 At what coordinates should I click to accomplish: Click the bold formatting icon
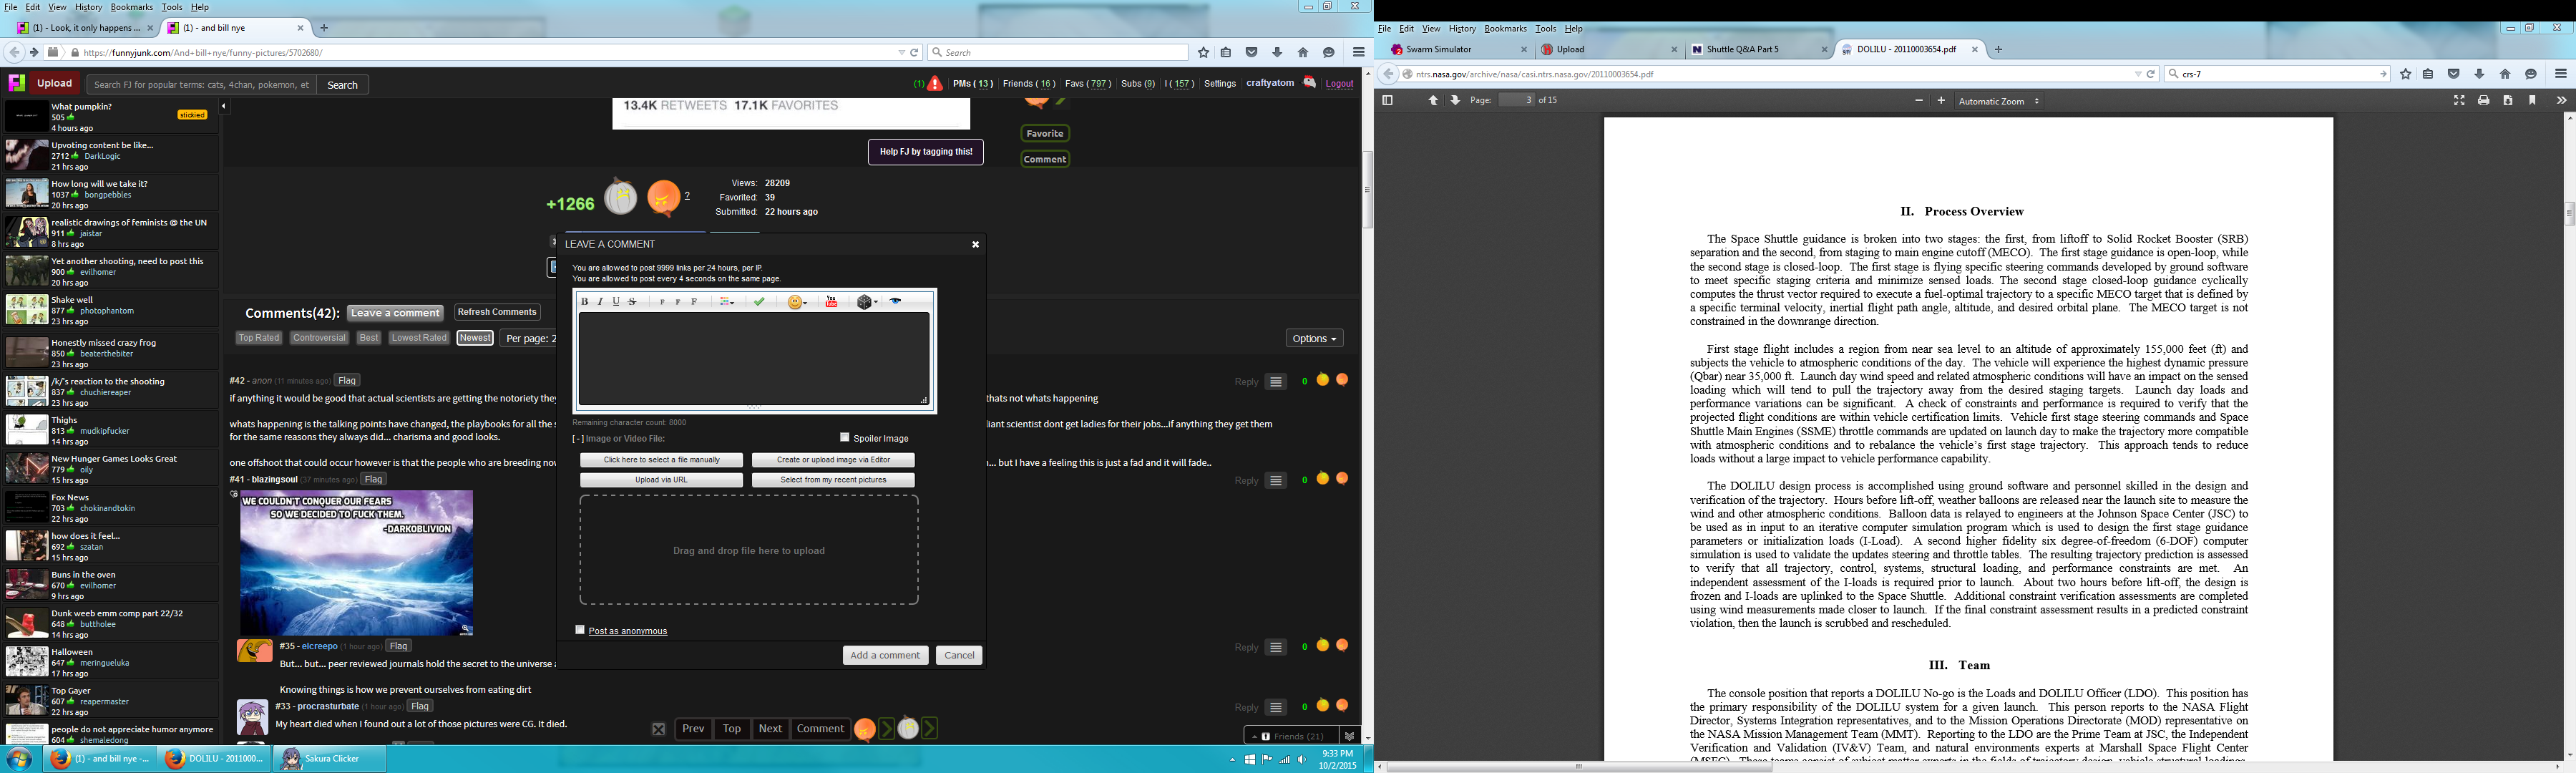[x=585, y=302]
